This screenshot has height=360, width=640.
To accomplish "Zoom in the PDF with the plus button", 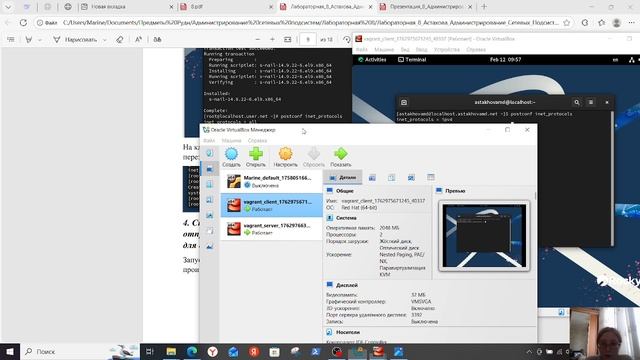I will point(272,39).
